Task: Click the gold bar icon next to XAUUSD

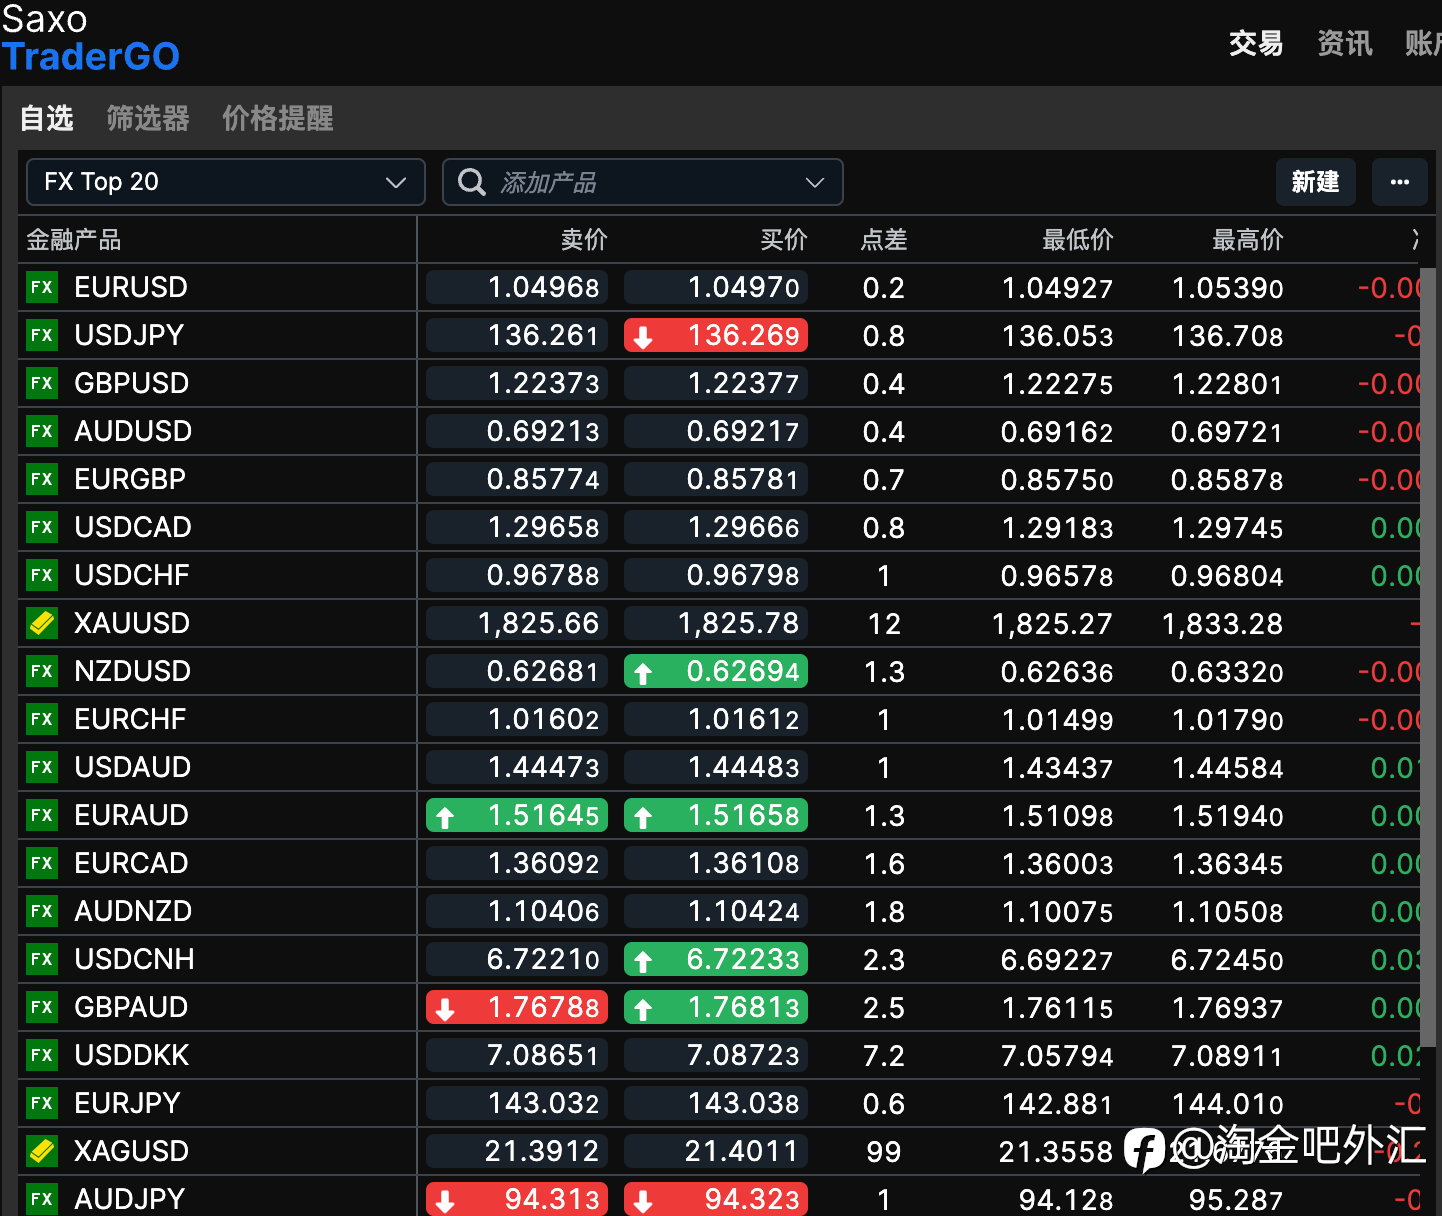Action: [42, 623]
